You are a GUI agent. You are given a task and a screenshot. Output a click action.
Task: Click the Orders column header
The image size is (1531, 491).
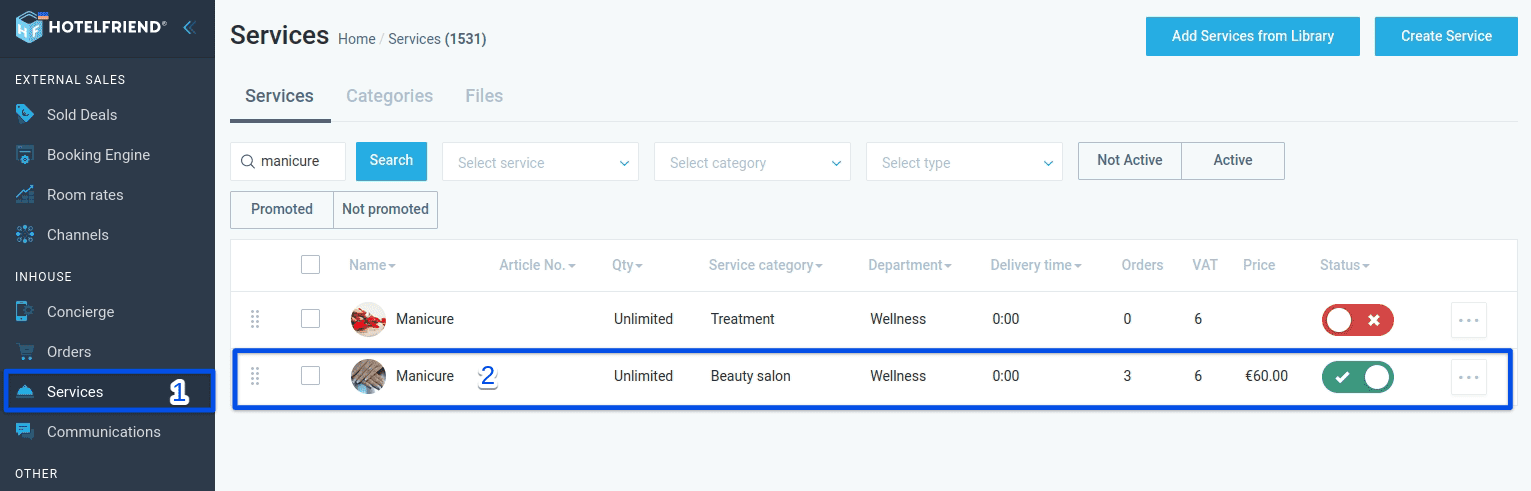click(x=1143, y=265)
